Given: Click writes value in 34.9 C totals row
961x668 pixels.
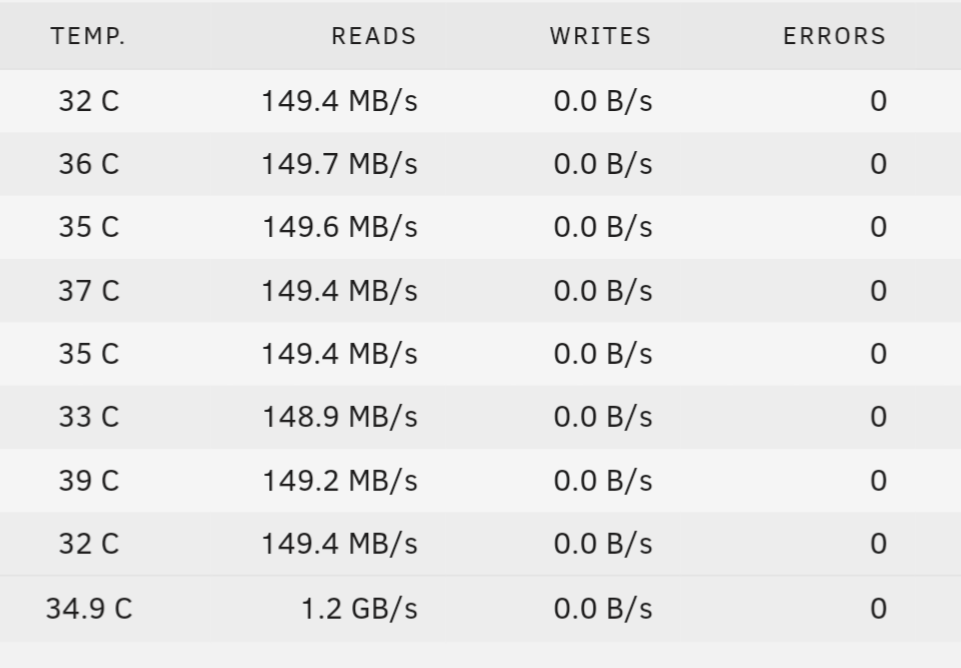Looking at the screenshot, I should tap(603, 609).
